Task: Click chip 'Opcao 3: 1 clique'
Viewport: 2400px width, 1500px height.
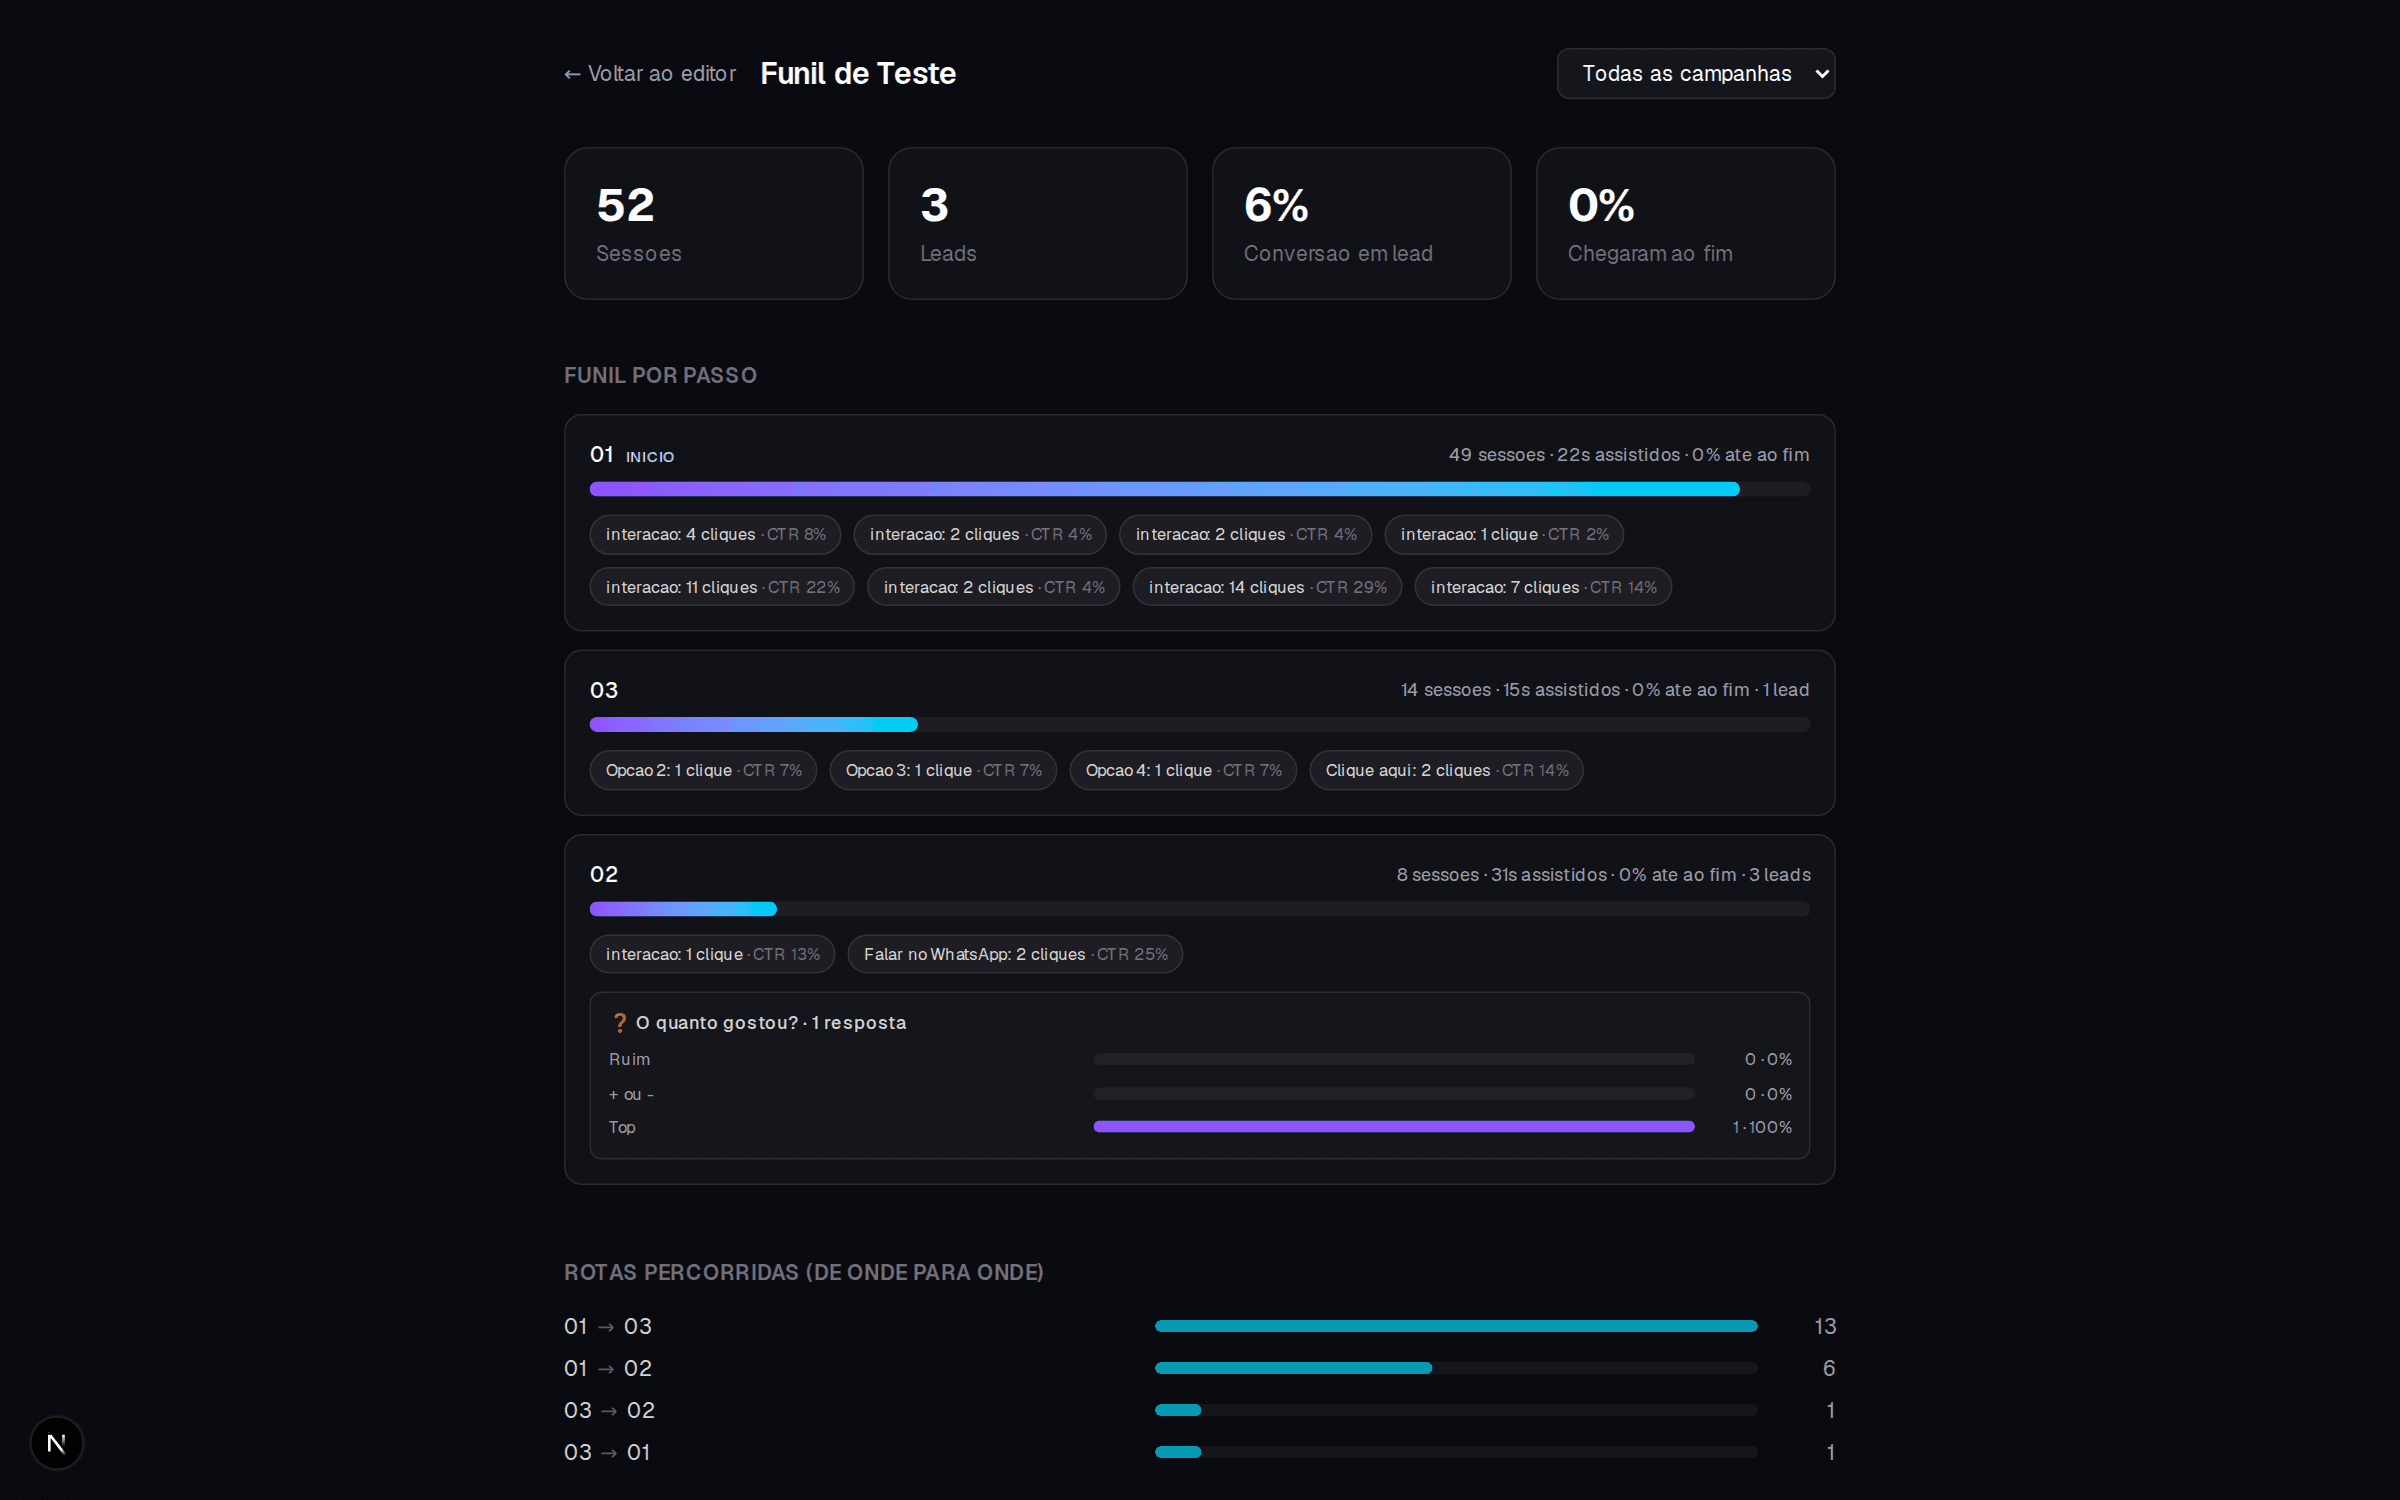Action: (943, 770)
